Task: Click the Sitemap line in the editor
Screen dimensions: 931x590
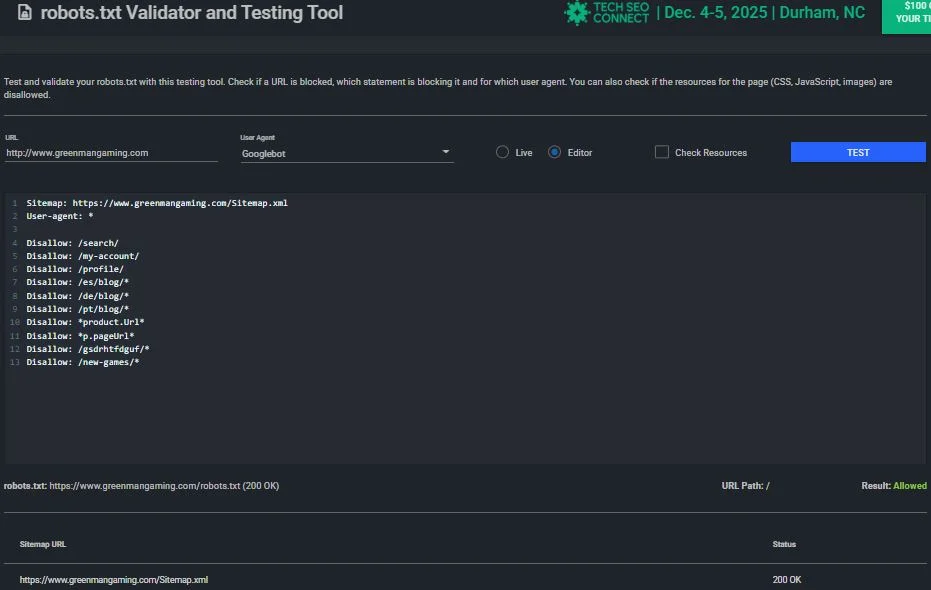Action: 157,203
